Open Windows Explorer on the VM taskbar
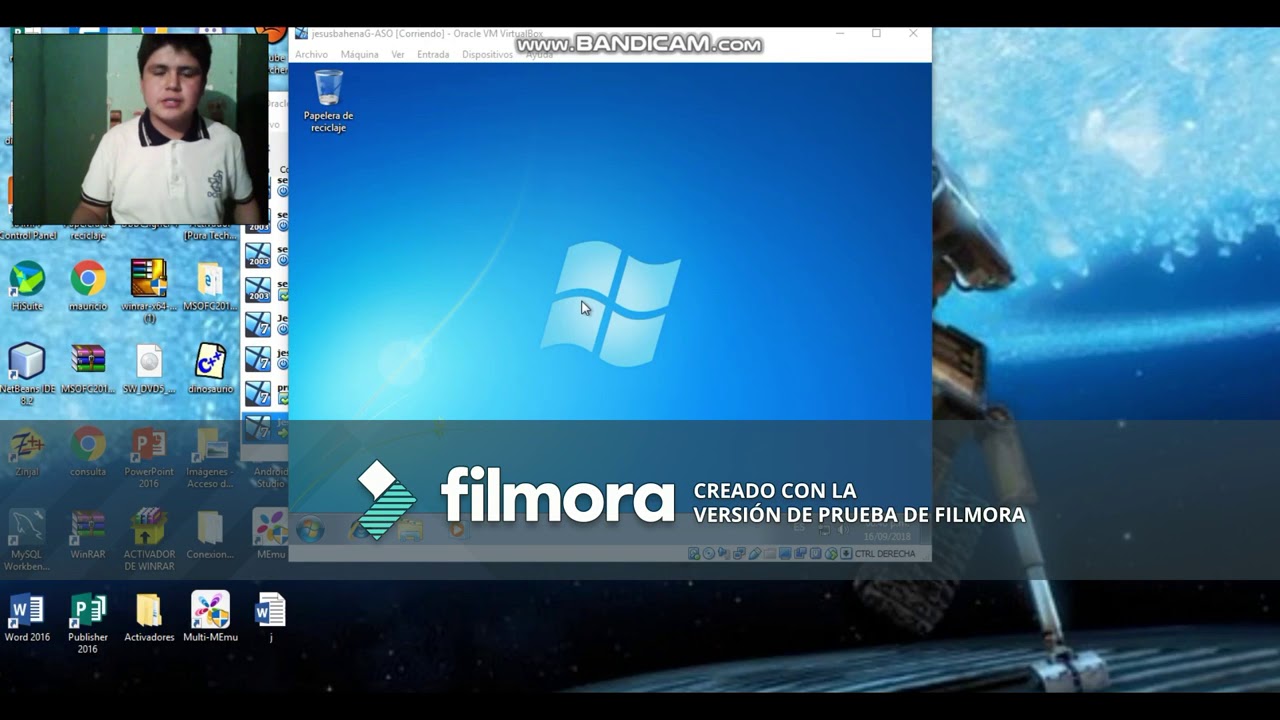1280x720 pixels. [410, 530]
